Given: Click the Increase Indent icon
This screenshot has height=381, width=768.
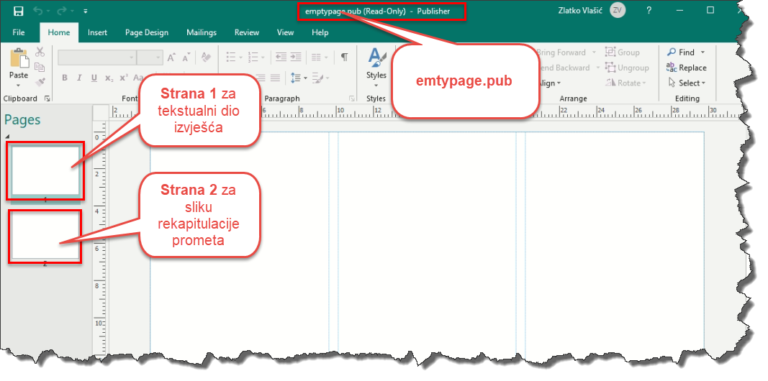Looking at the screenshot, I should [x=295, y=57].
